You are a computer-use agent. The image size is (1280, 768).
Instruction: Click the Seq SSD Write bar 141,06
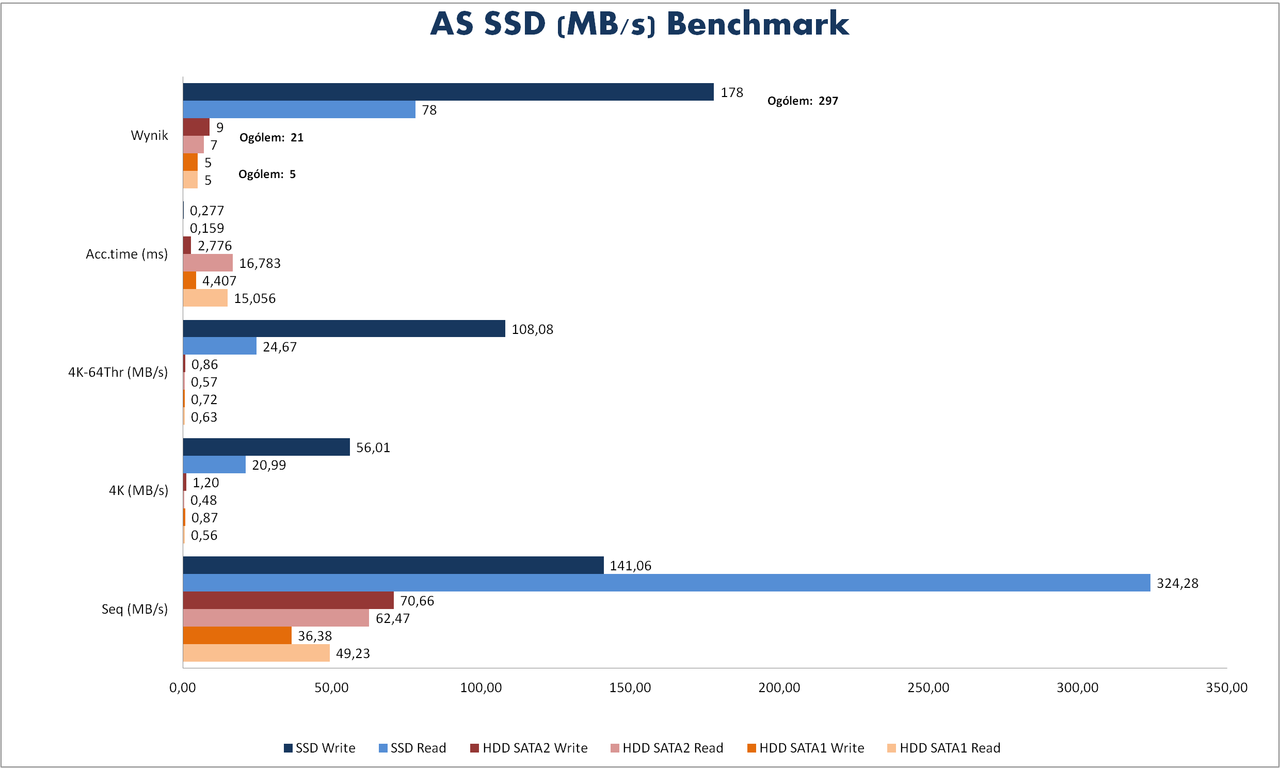click(393, 565)
